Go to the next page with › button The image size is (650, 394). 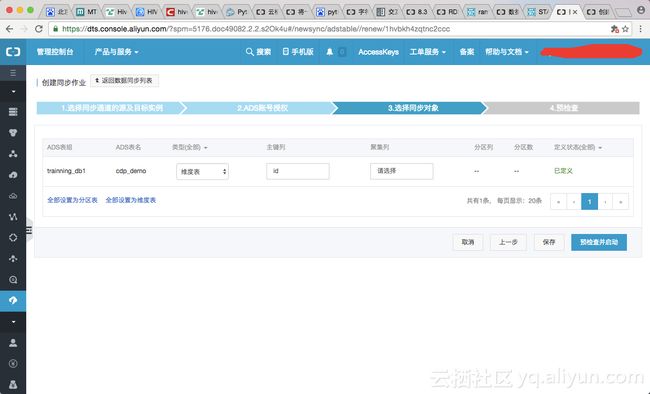tap(605, 202)
